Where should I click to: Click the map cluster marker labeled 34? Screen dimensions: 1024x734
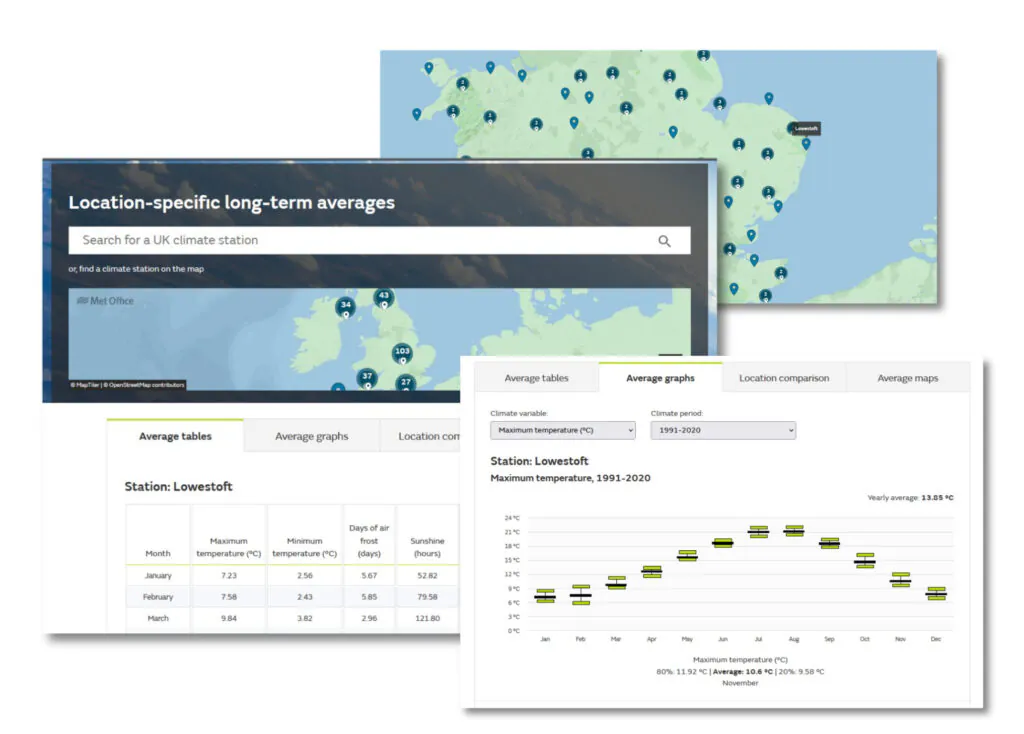(346, 306)
